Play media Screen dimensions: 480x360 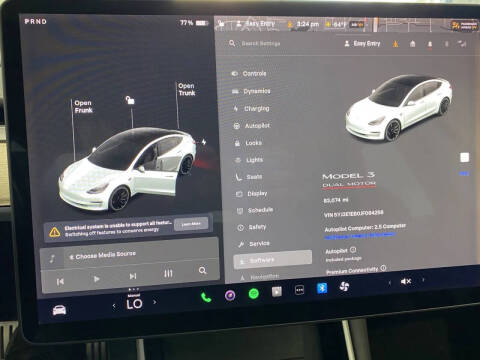[x=96, y=279]
